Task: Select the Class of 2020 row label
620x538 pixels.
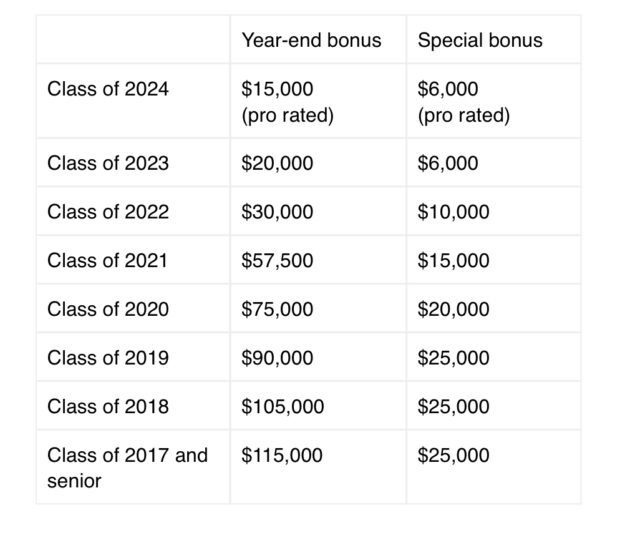Action: [x=108, y=309]
